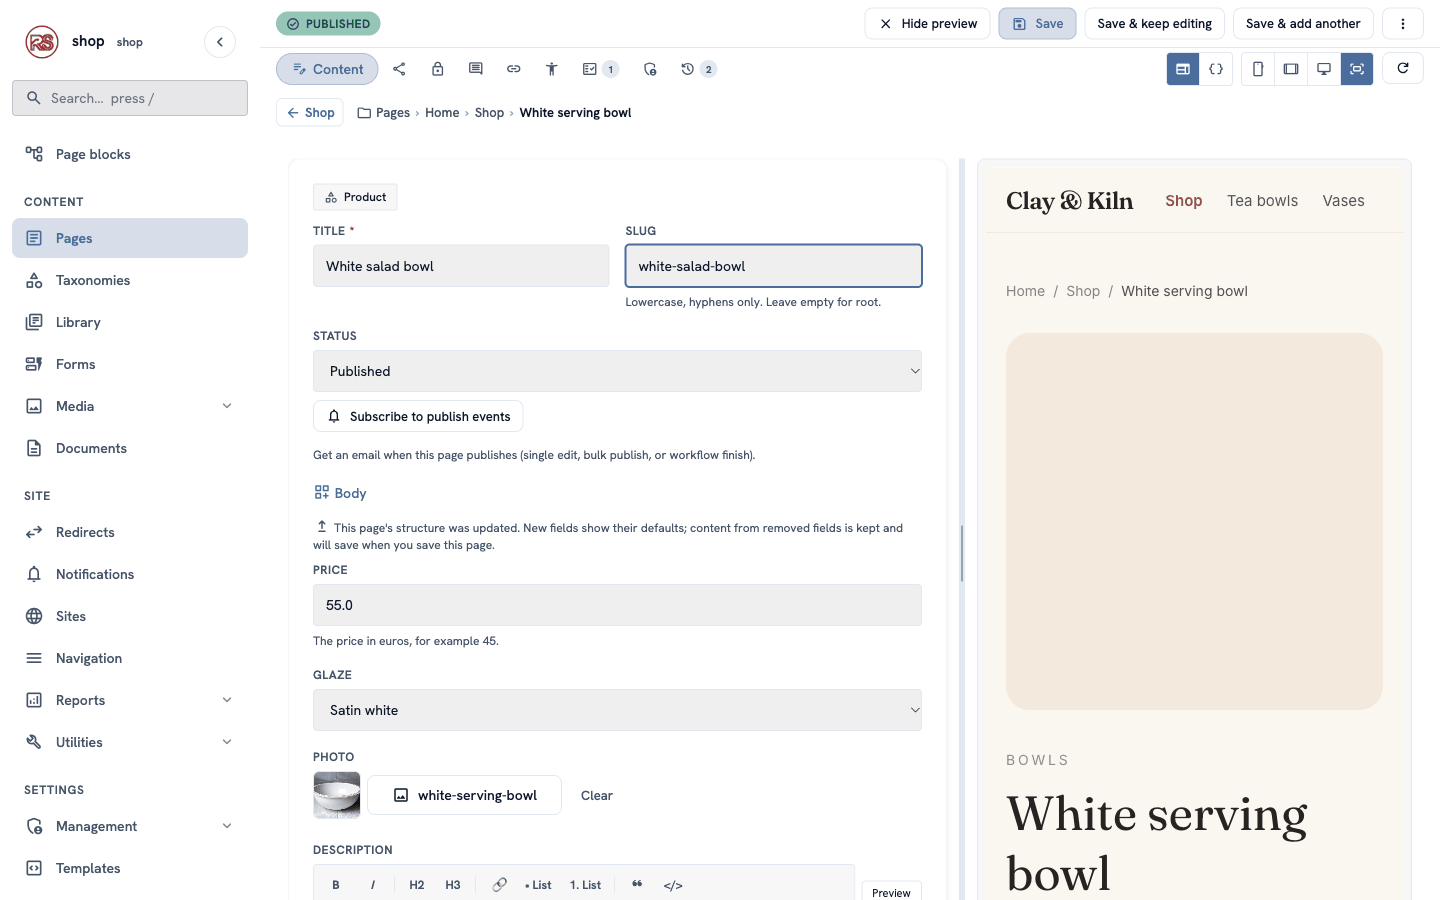
Task: Open the Shop tab in preview navigation
Action: click(1184, 201)
